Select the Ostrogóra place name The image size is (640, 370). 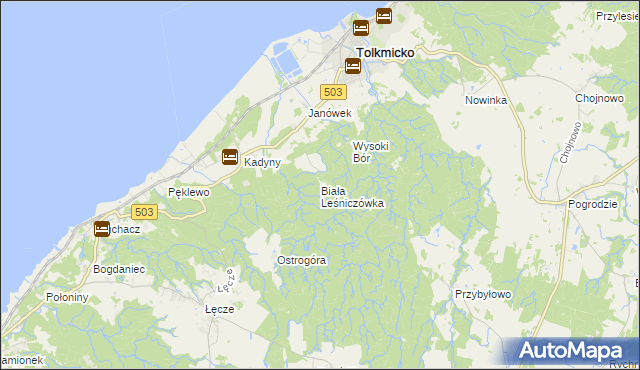(x=301, y=260)
